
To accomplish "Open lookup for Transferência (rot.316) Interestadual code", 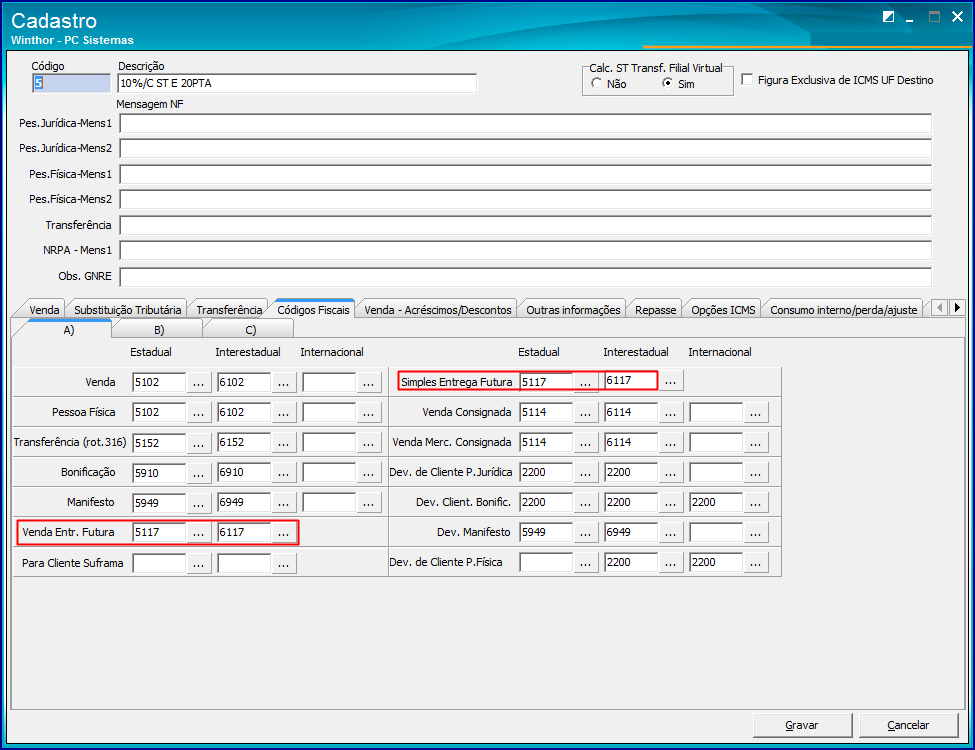I will click(x=284, y=443).
